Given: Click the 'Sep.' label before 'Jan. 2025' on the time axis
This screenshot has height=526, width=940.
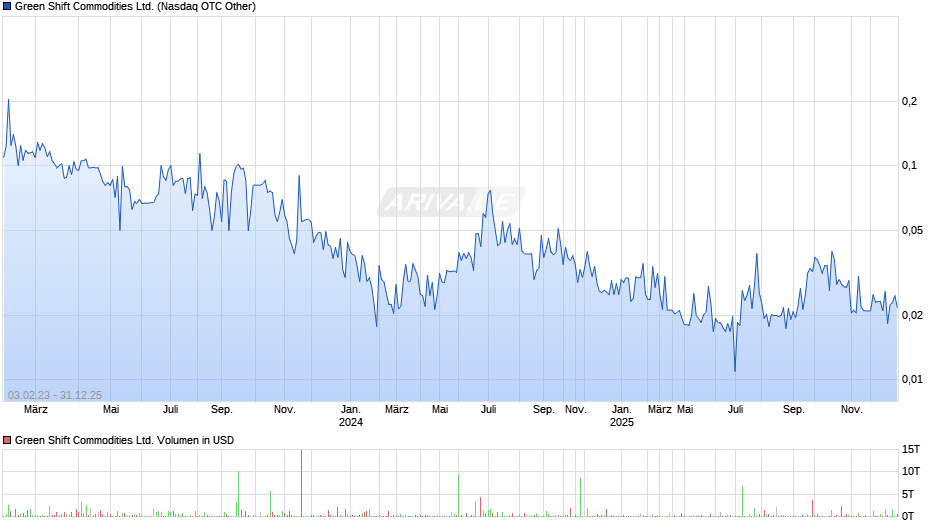Looking at the screenshot, I should [x=544, y=410].
